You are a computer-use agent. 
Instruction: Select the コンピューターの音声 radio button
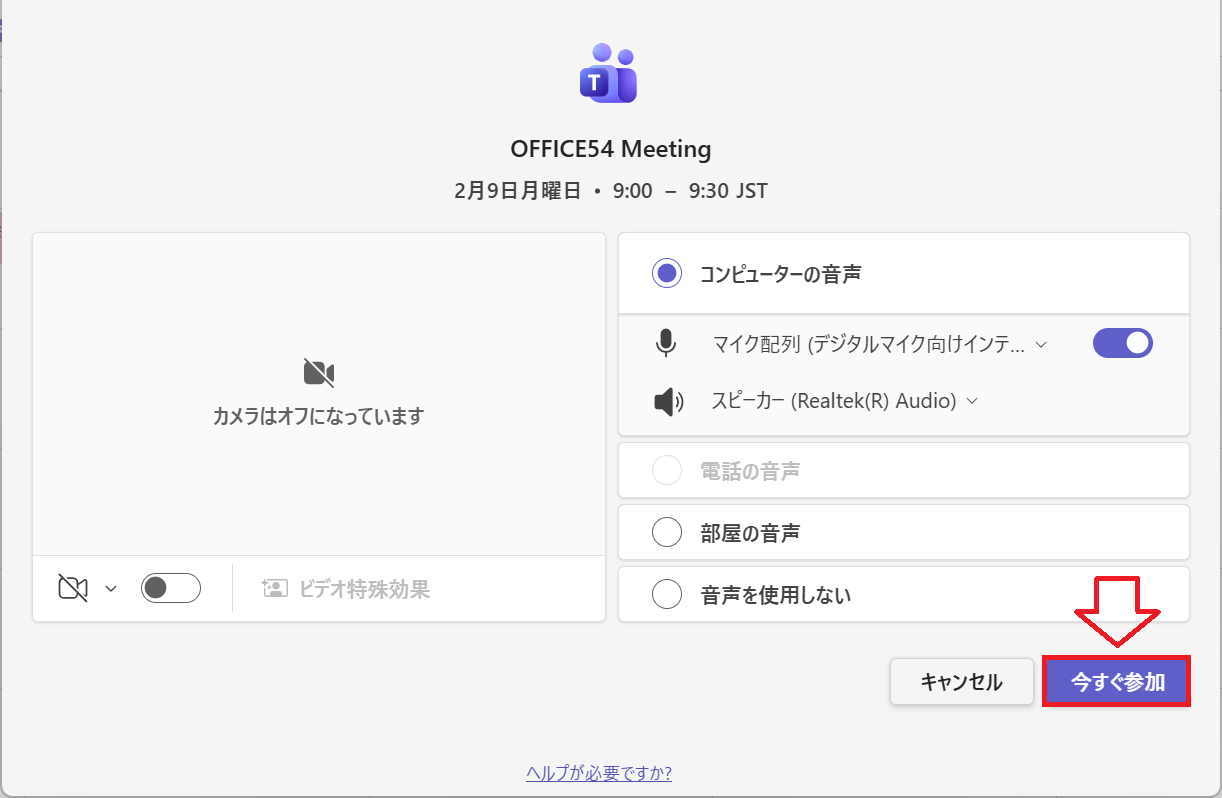tap(667, 273)
